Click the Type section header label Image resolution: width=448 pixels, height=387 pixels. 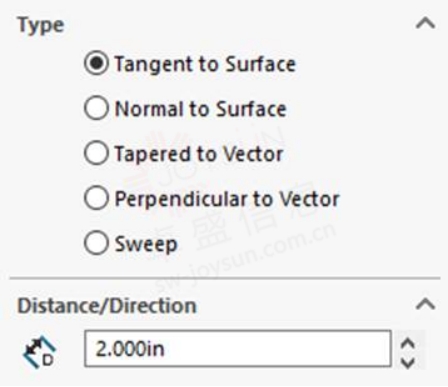point(41,25)
